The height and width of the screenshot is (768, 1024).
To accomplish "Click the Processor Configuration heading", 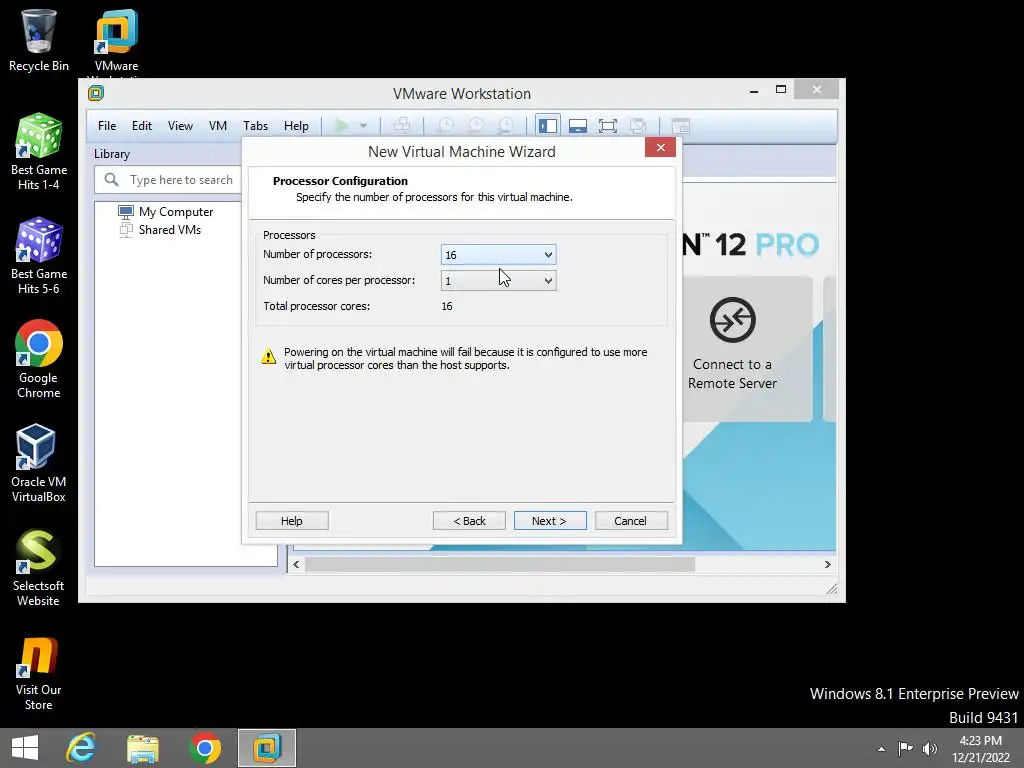I will click(340, 181).
